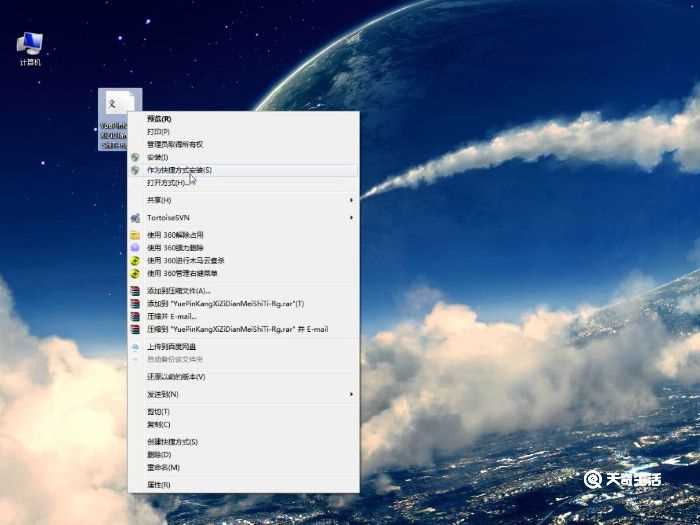Choose 预览(R) from the context menu
Viewport: 700px width, 525px height.
243,119
